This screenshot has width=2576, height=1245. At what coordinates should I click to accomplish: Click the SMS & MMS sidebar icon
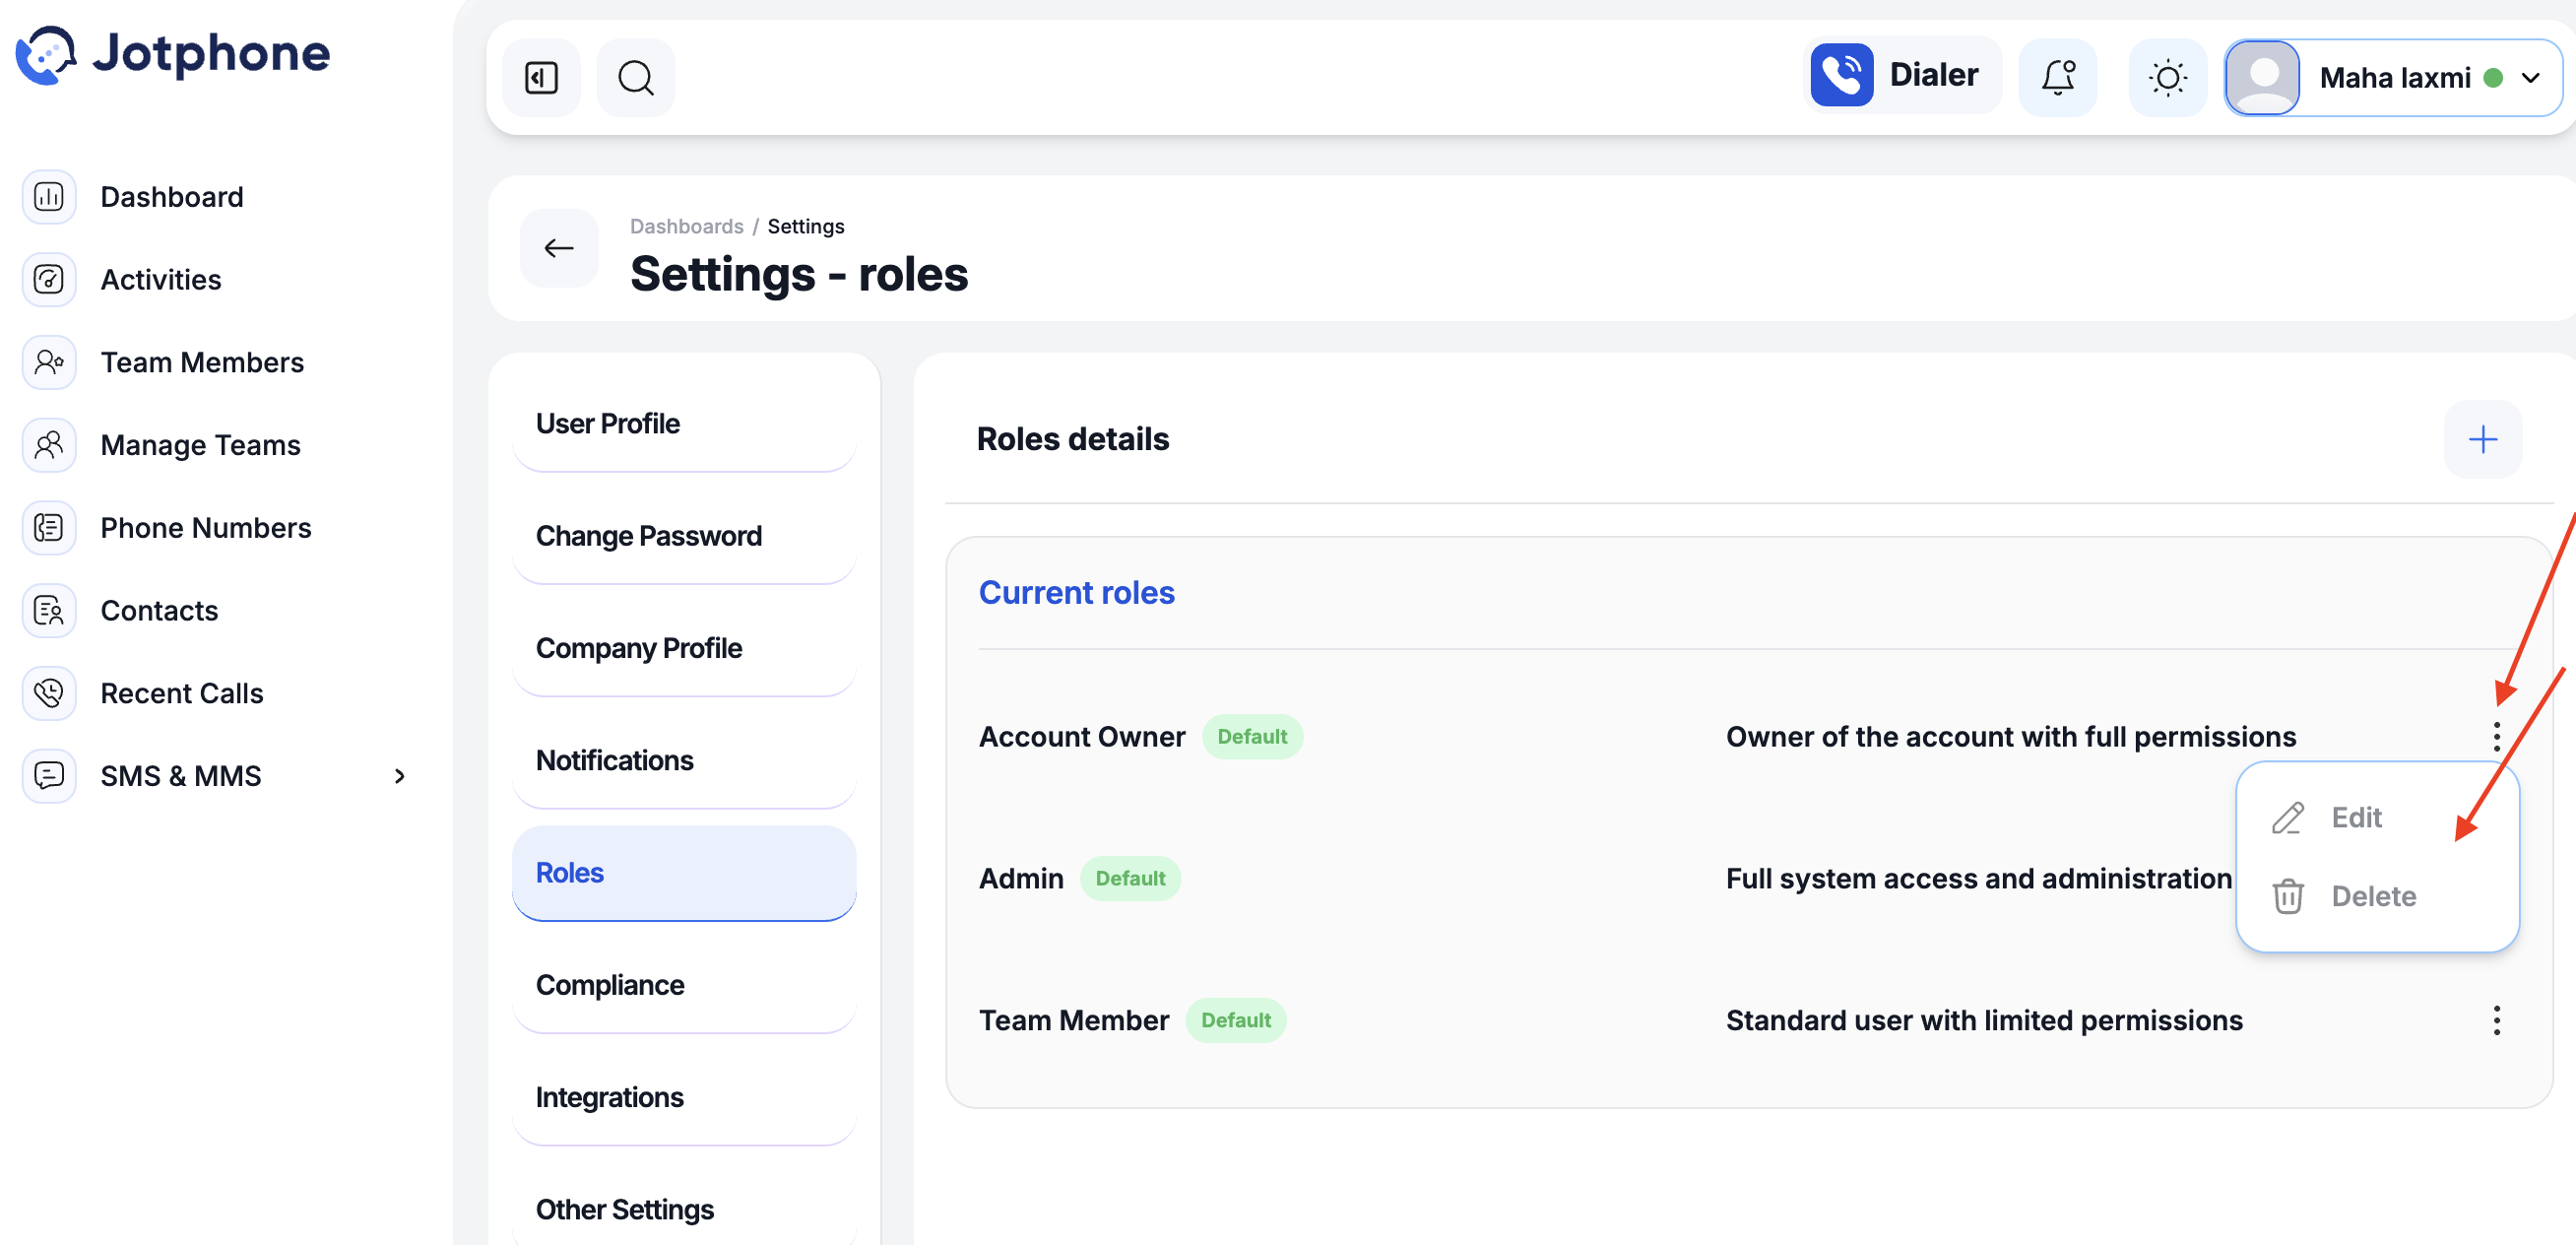tap(49, 776)
